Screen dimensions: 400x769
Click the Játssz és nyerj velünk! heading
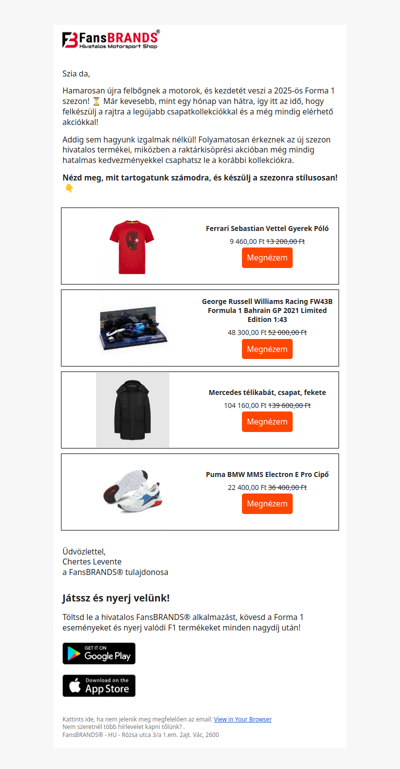(x=116, y=598)
